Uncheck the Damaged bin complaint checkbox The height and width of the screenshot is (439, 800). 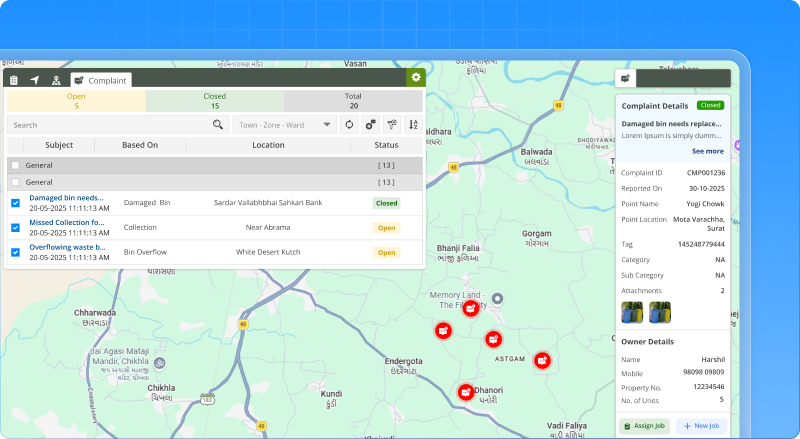point(15,203)
